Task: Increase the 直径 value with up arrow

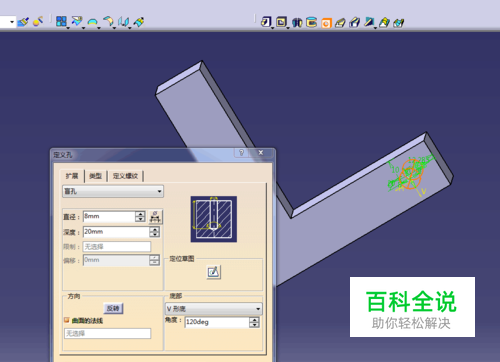Action: (x=140, y=214)
